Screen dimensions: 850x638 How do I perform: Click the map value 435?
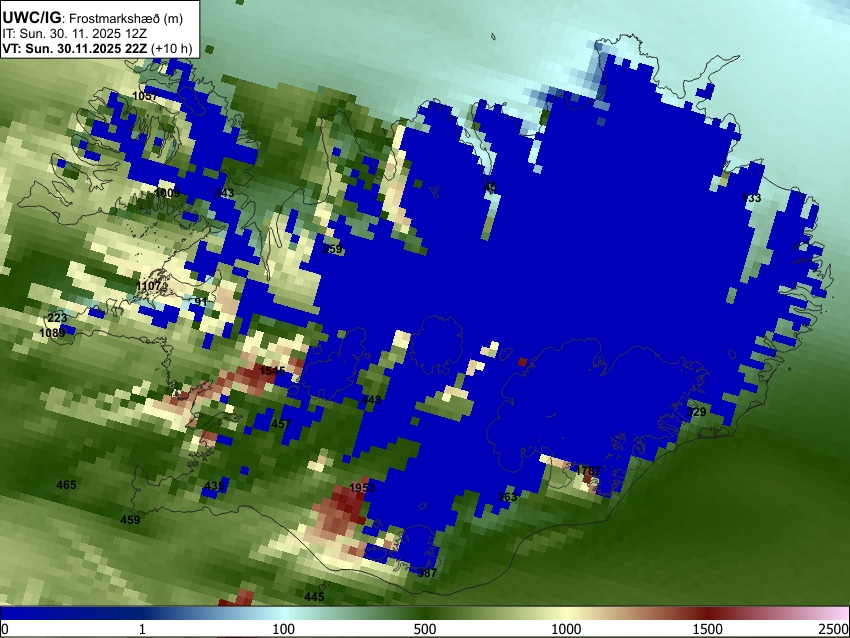coord(215,486)
